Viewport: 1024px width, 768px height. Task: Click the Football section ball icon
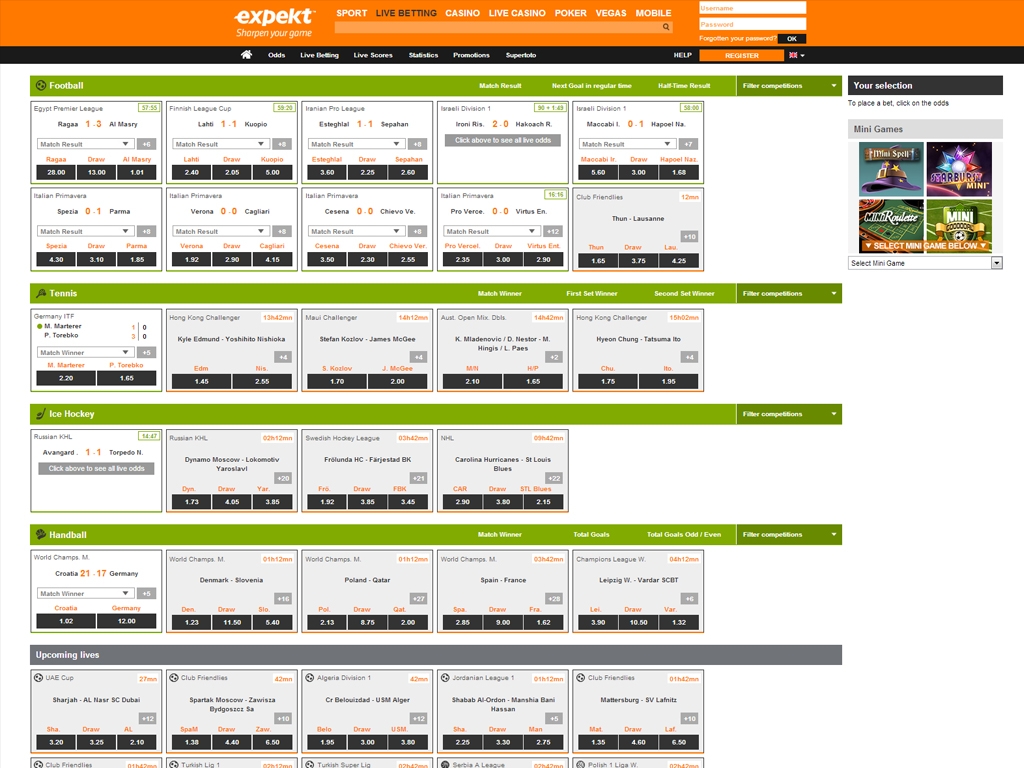40,86
